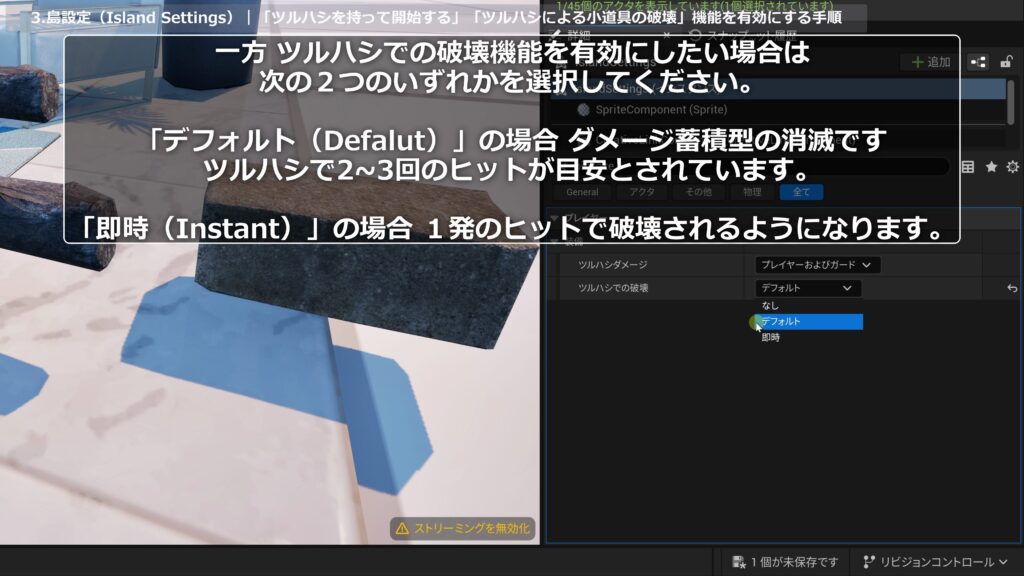Click the revision control branch icon
1024x576 pixels.
pos(869,562)
